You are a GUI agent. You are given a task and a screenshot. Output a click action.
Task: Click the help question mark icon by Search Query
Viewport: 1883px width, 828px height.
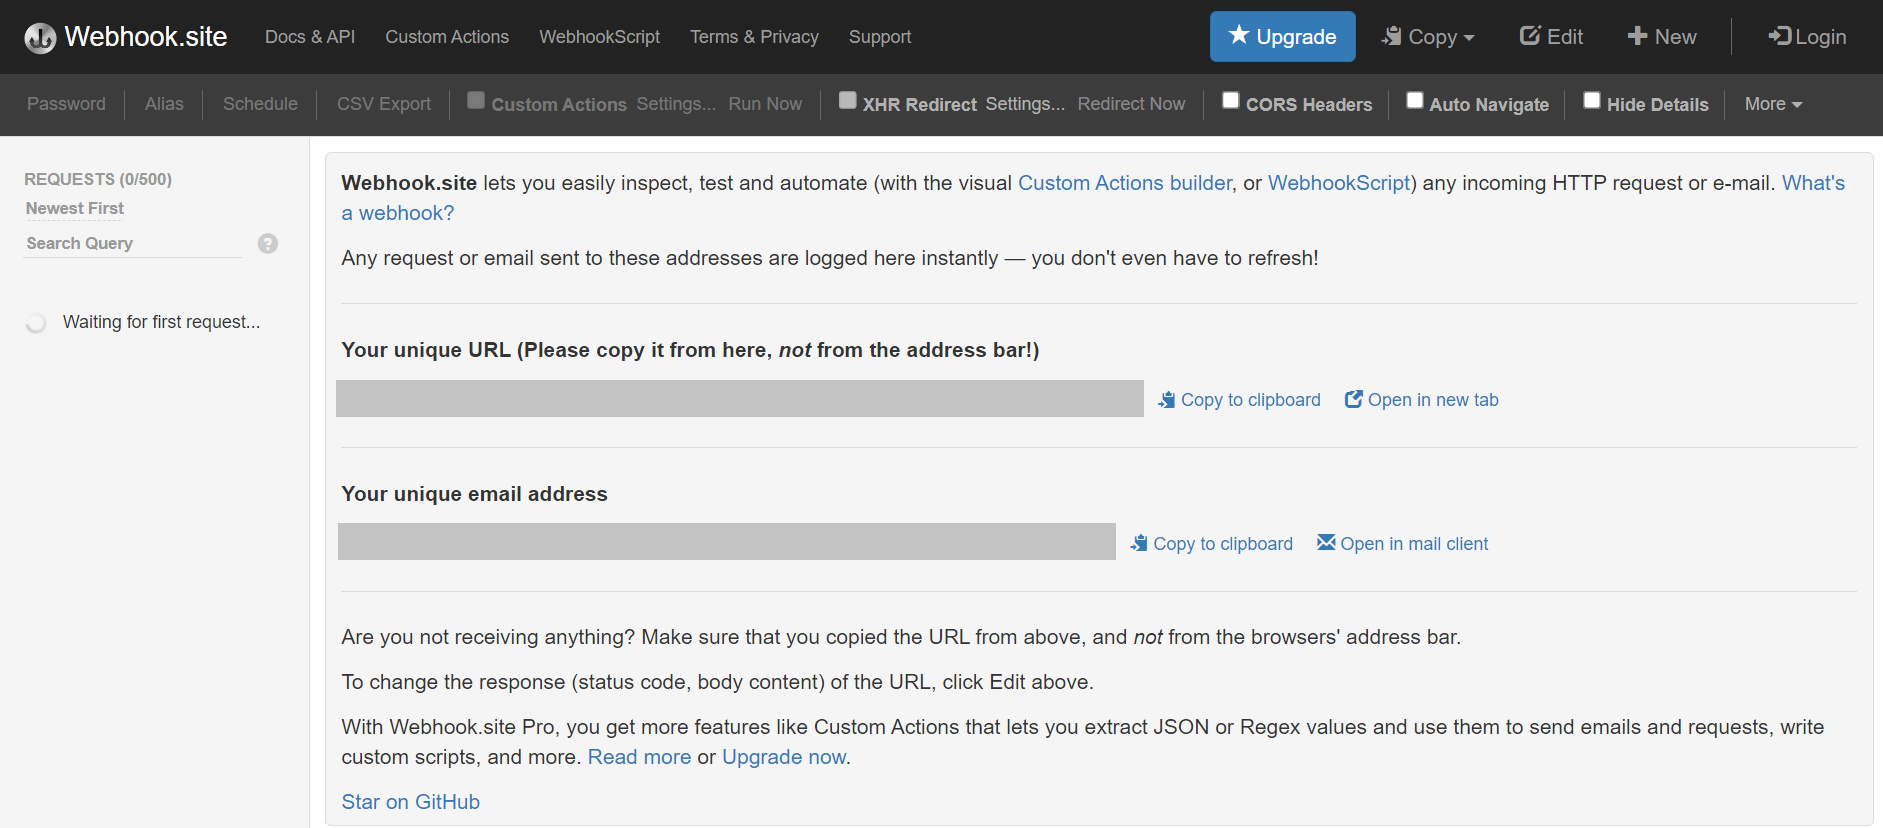[x=267, y=243]
